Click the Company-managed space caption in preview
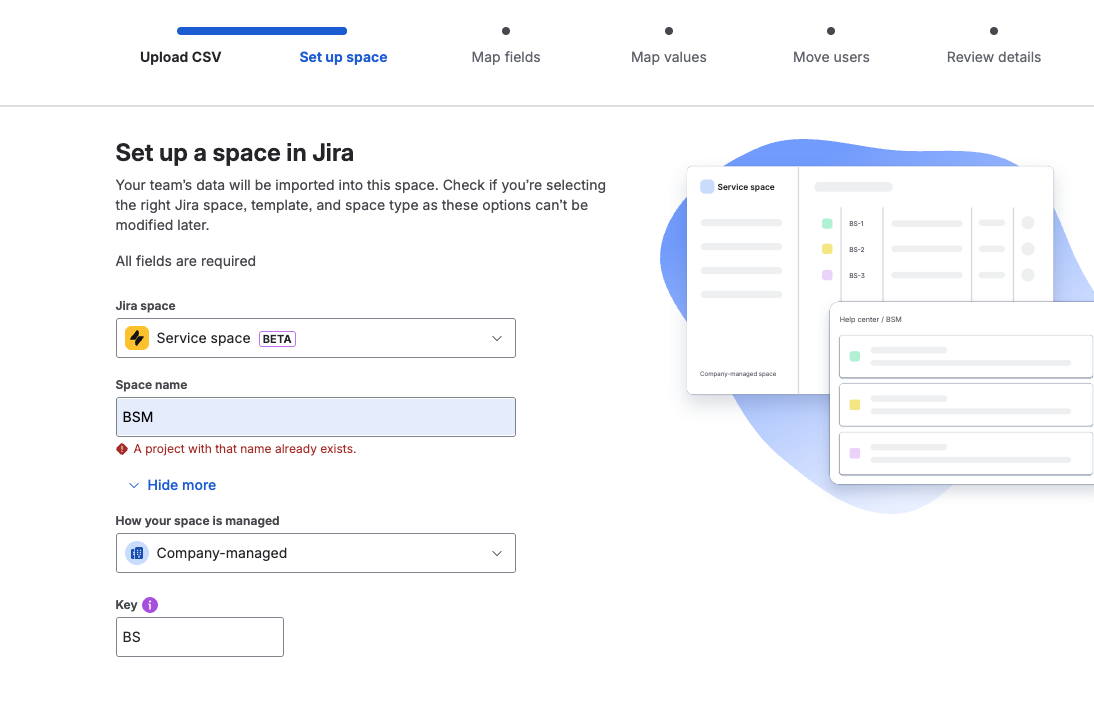The width and height of the screenshot is (1094, 715). [738, 374]
